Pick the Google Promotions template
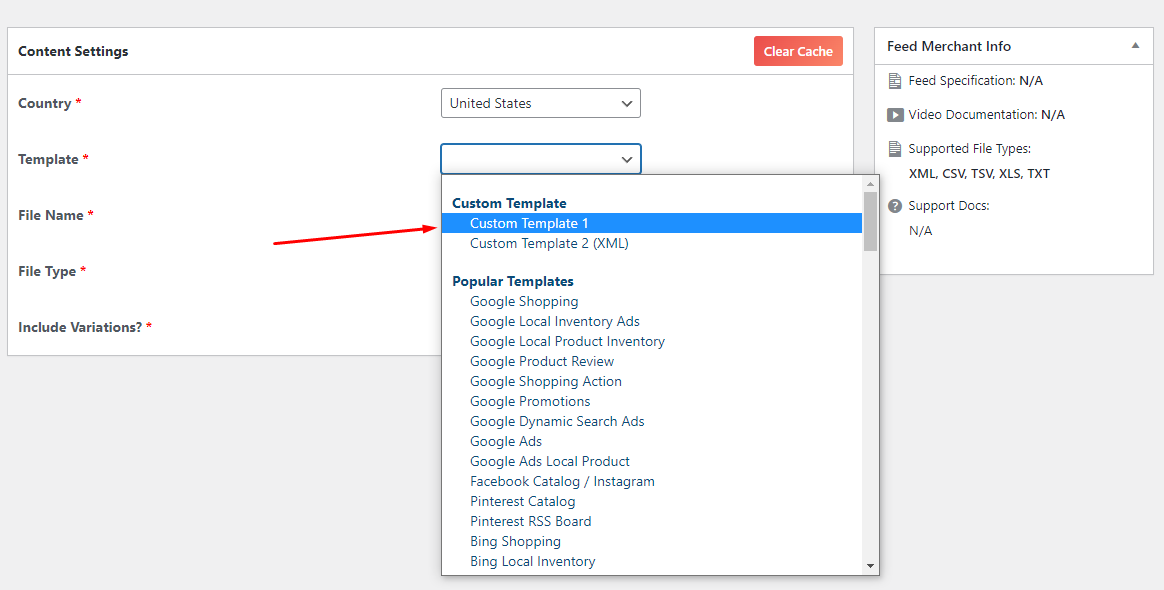Screen dimensions: 1164x590 (652, 401)
